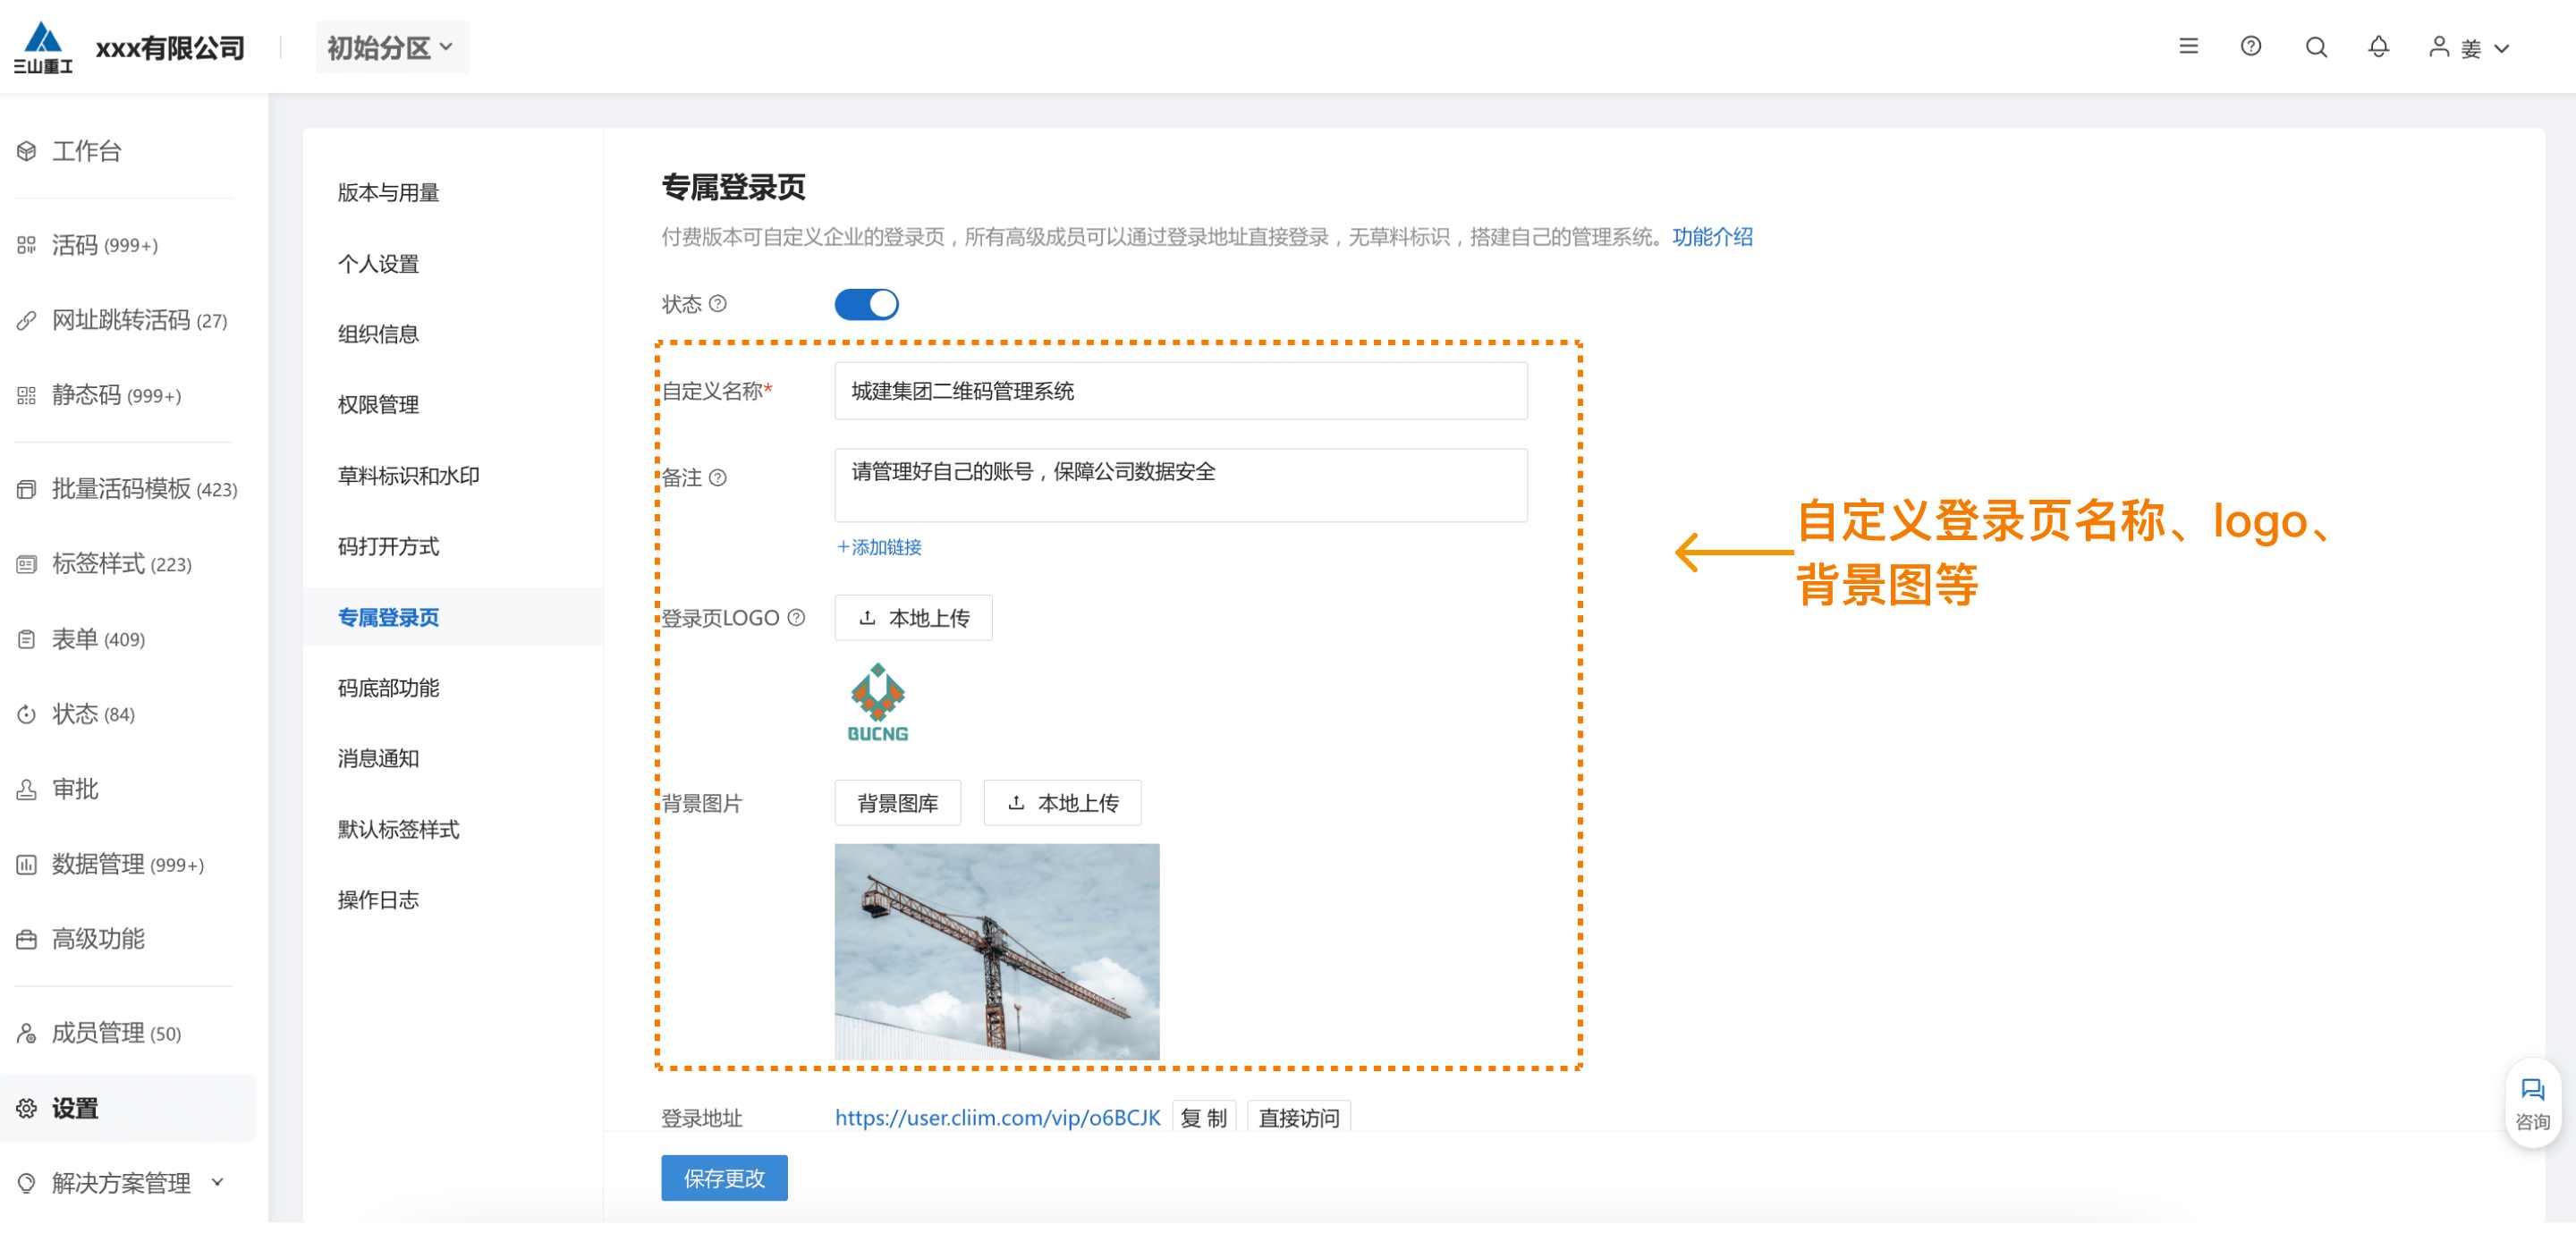
Task: Click the 表单 clipboard icon
Action: 27,639
